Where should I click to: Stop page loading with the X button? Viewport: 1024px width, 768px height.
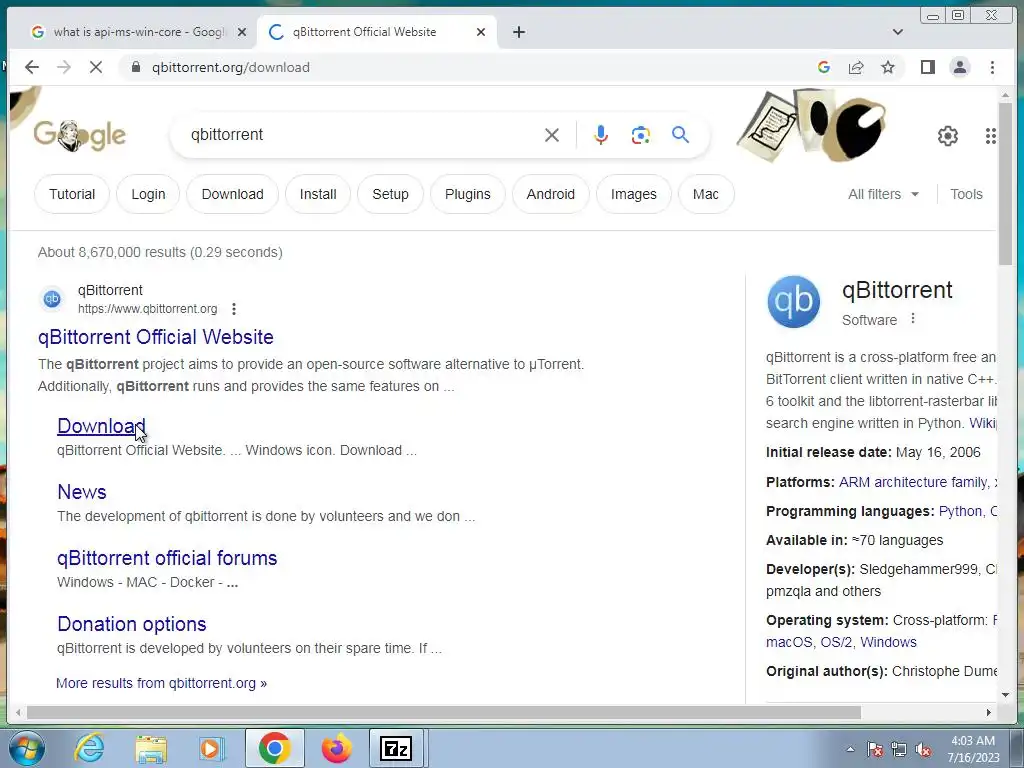[95, 67]
